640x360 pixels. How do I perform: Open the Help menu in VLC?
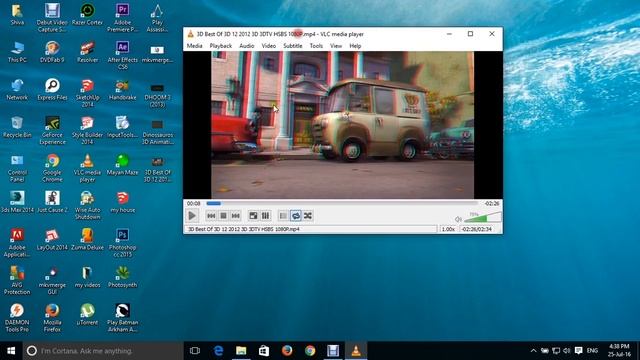[x=355, y=46]
